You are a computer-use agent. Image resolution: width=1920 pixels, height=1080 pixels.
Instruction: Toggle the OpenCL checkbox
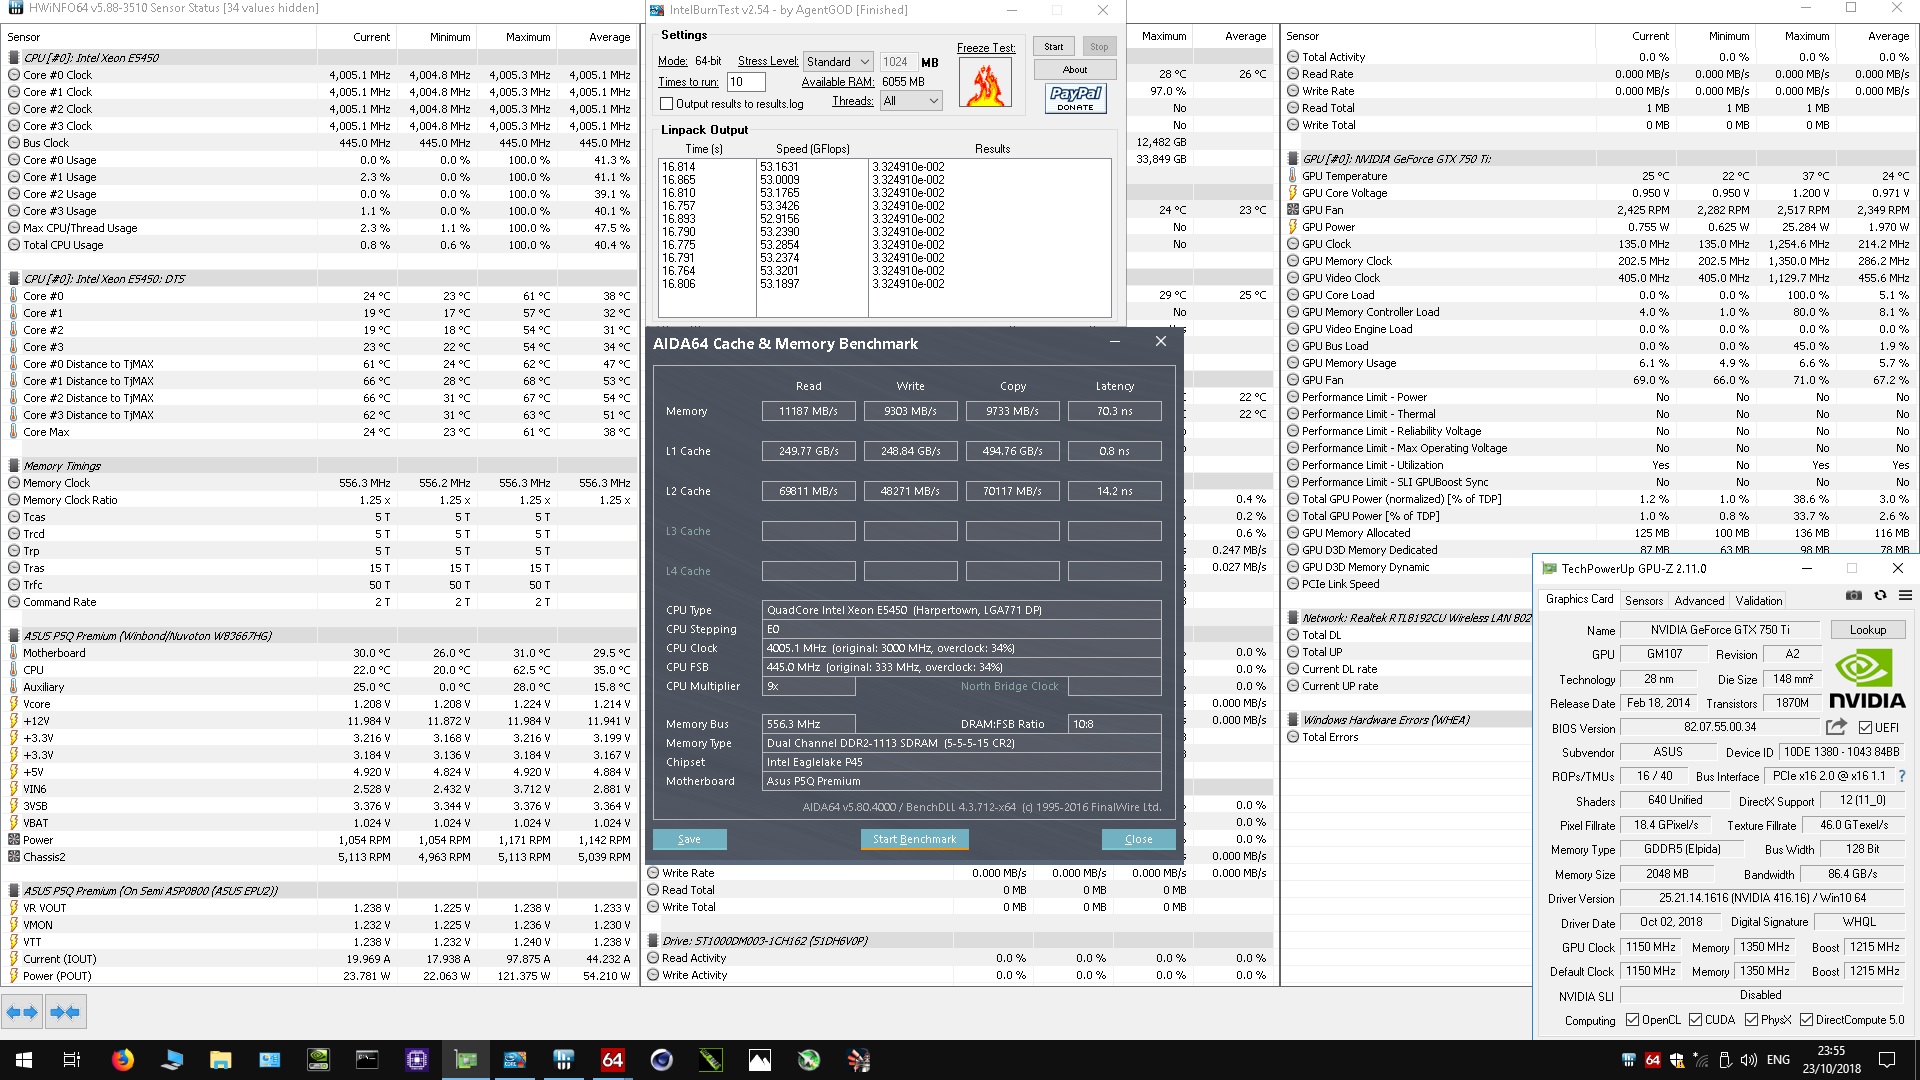(1632, 1020)
